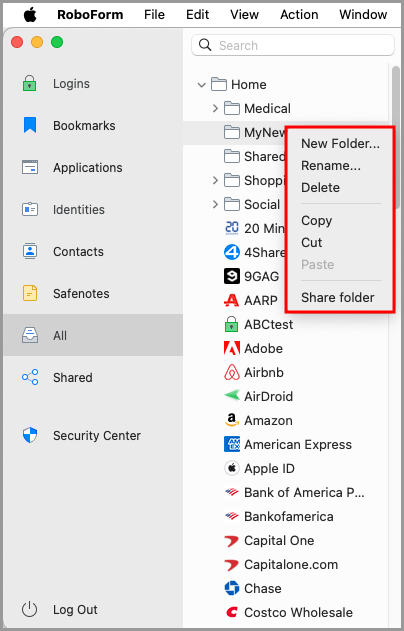Click the Adobe logo icon
Screen dimensions: 404x631
pyautogui.click(x=232, y=348)
